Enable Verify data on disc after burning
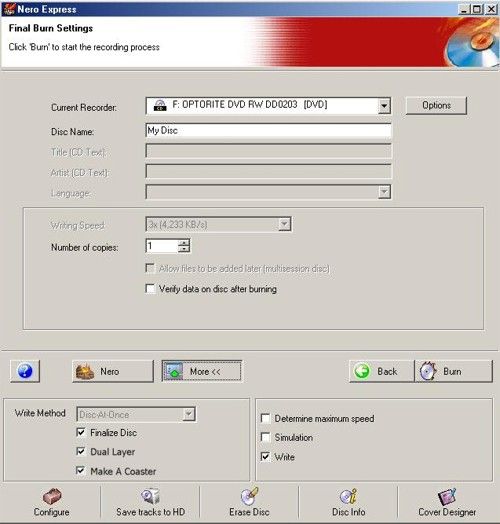 [150, 289]
